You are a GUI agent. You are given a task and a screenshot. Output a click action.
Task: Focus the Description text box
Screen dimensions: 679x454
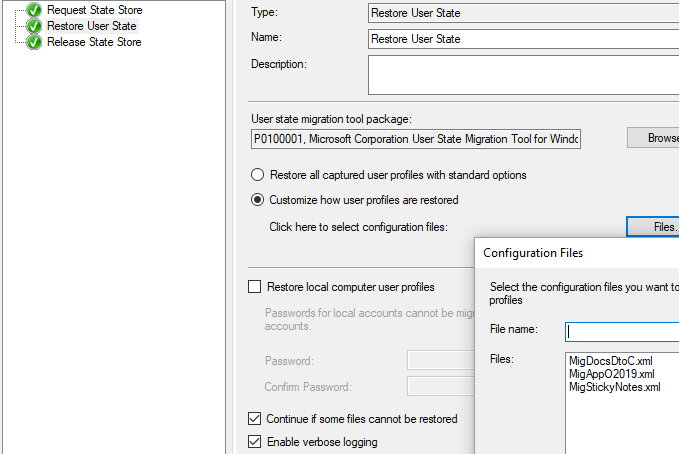click(522, 75)
